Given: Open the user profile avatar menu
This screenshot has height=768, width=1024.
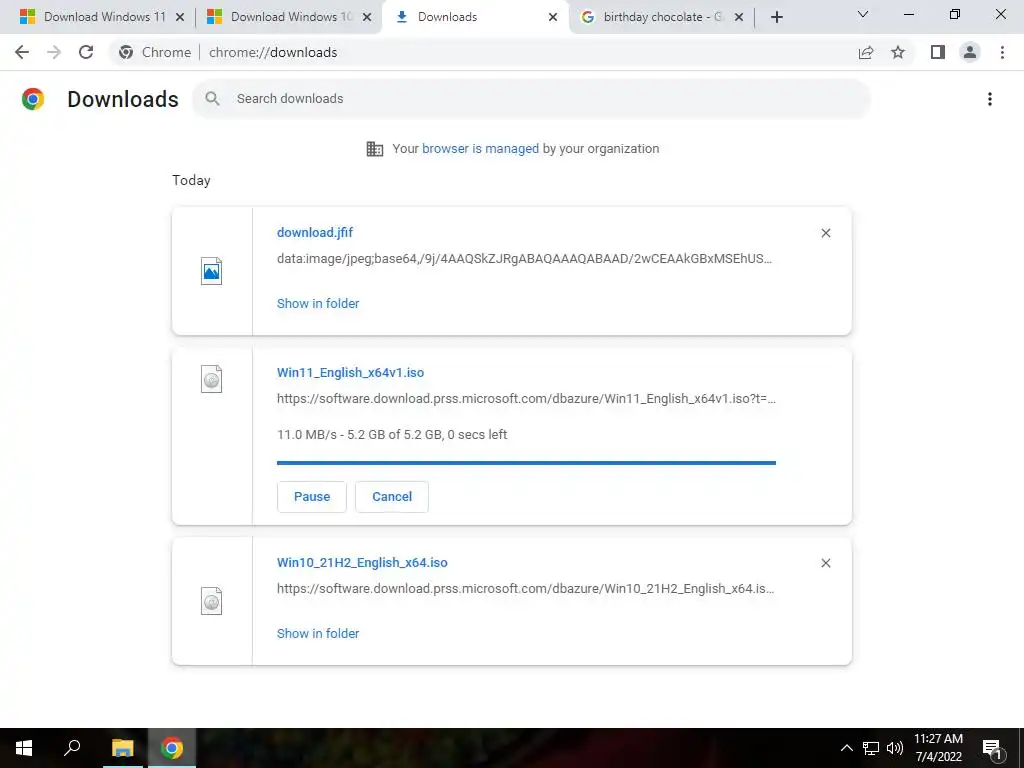Looking at the screenshot, I should point(970,52).
